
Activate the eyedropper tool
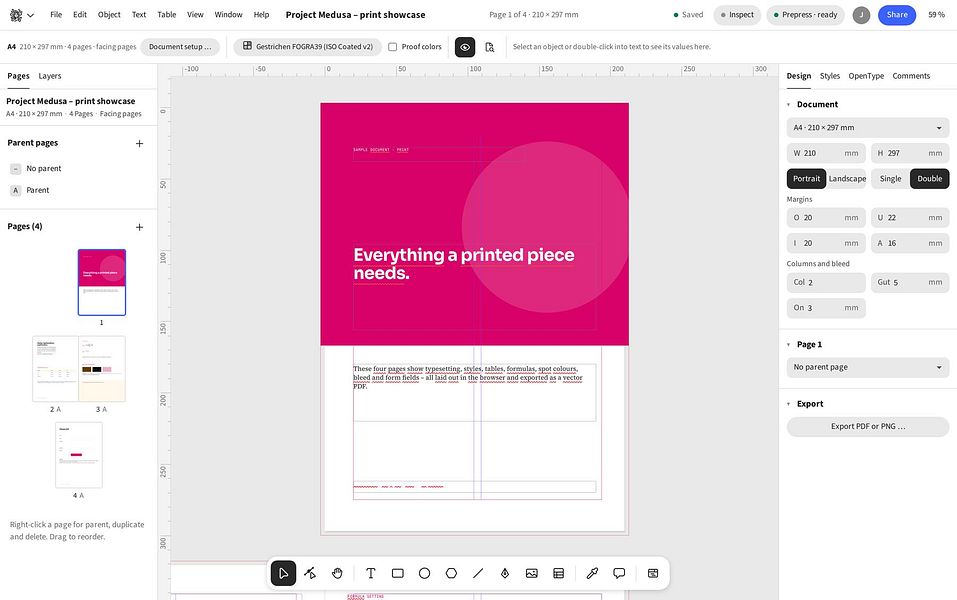592,573
